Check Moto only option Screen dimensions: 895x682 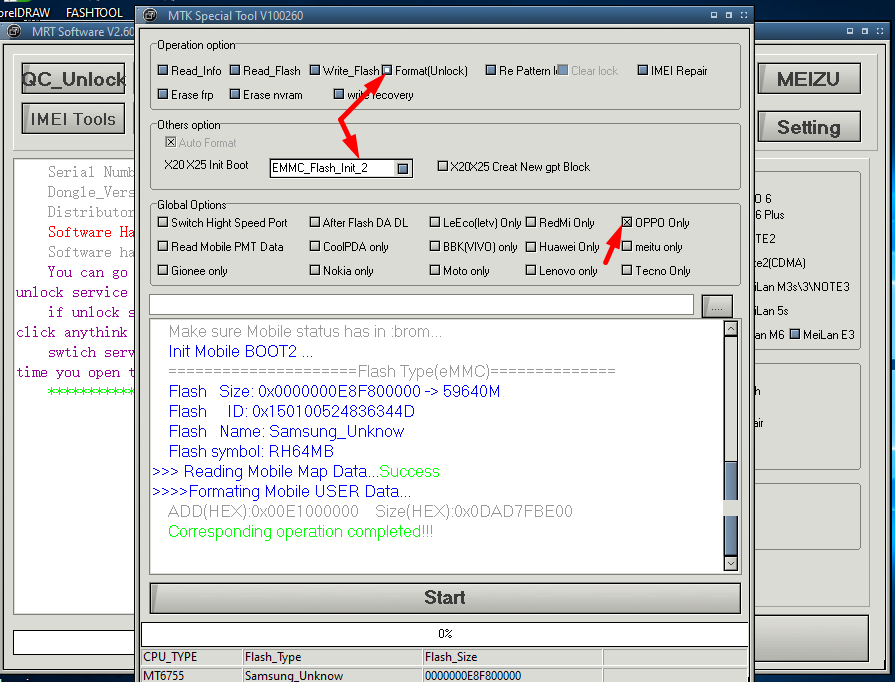click(x=435, y=270)
